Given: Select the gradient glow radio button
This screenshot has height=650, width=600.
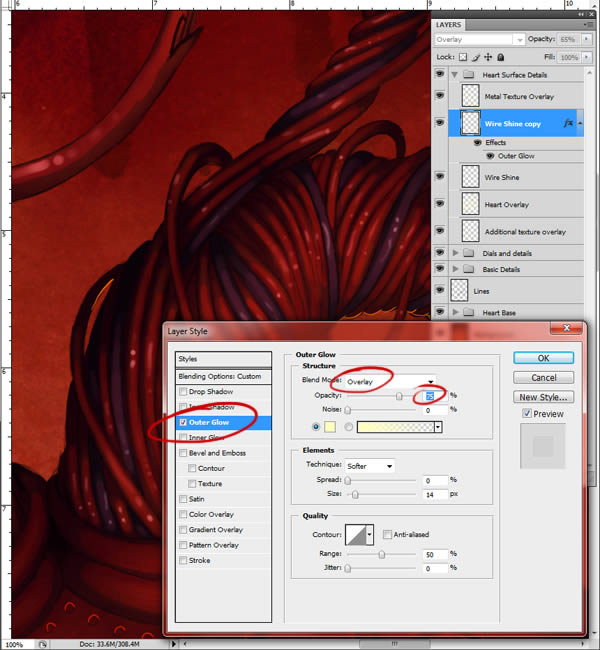Looking at the screenshot, I should click(x=348, y=427).
